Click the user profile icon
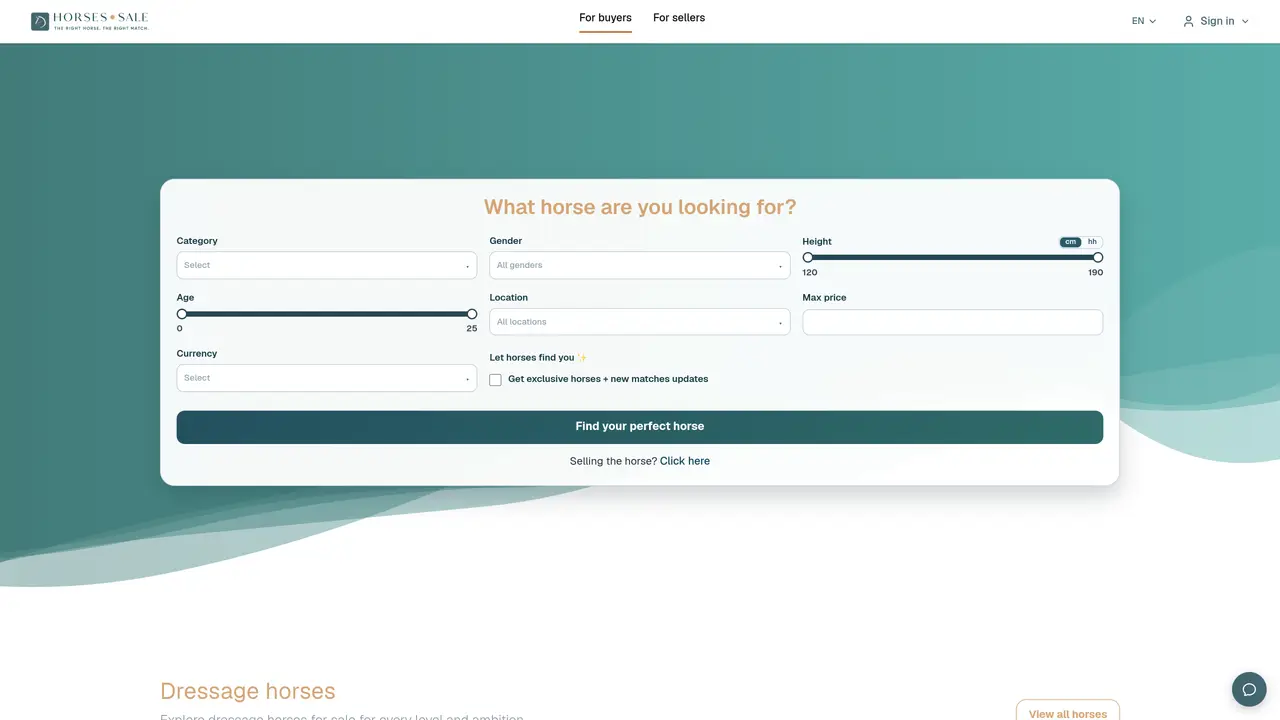Screen dimensions: 1280x720 coord(1188,21)
